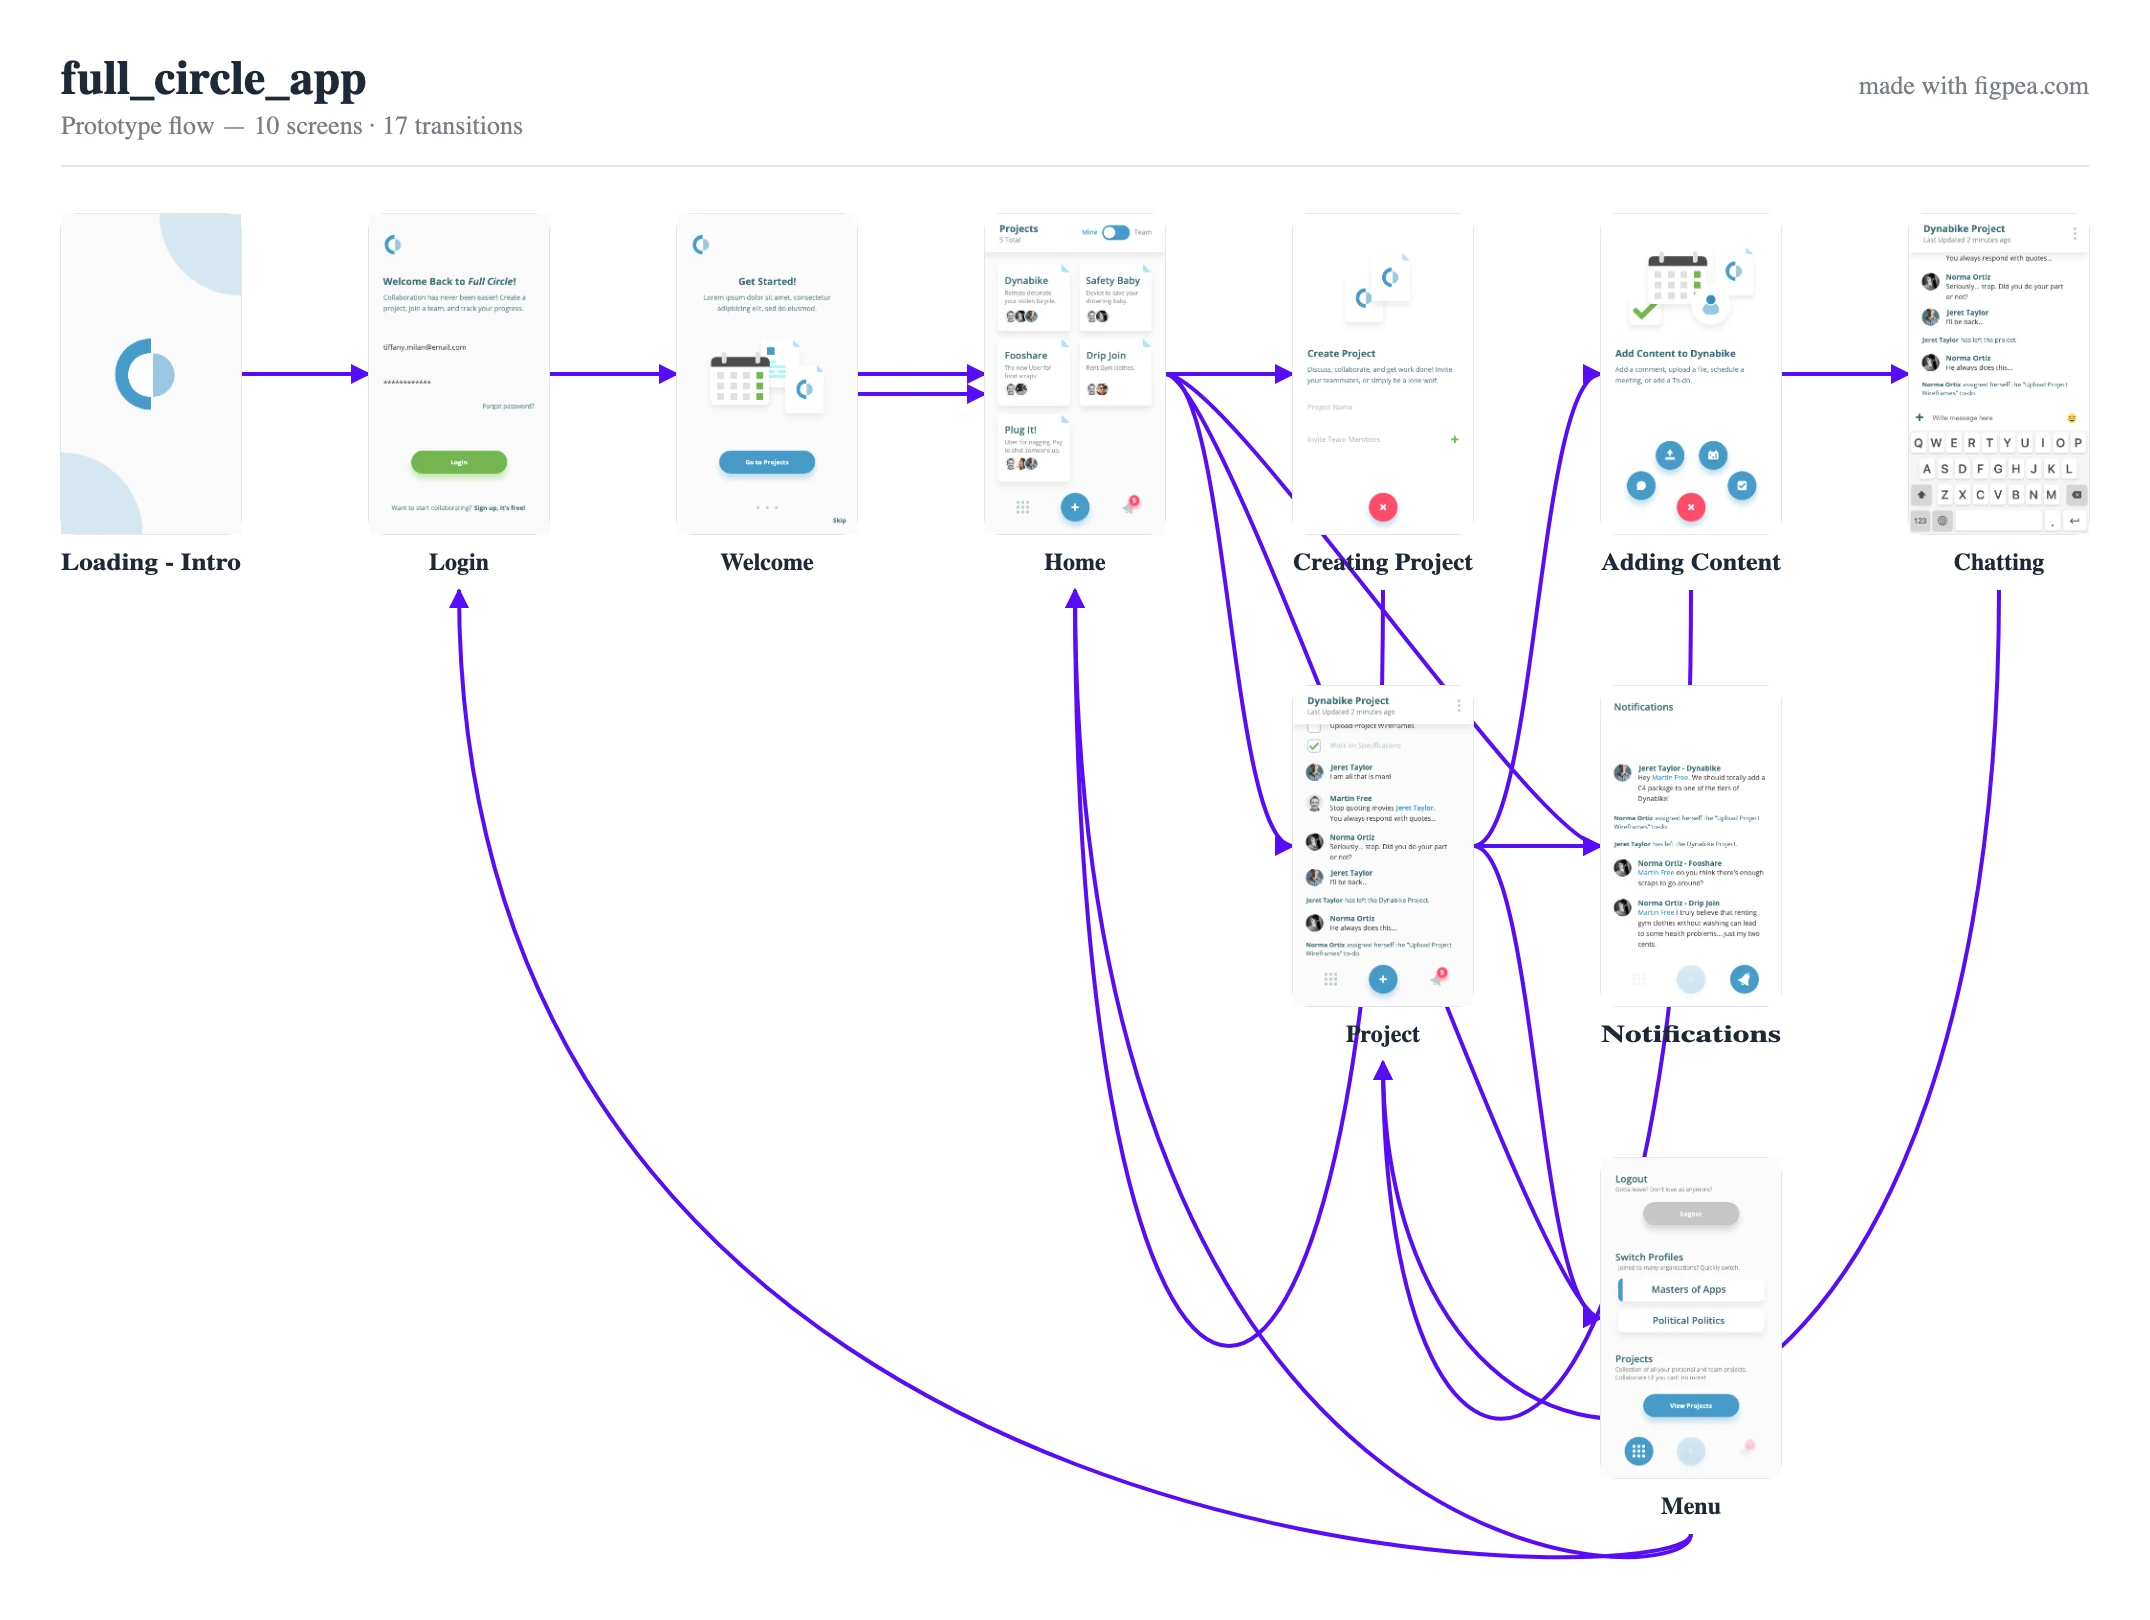Click password field on Login screen
The image size is (2150, 1620).
point(459,382)
